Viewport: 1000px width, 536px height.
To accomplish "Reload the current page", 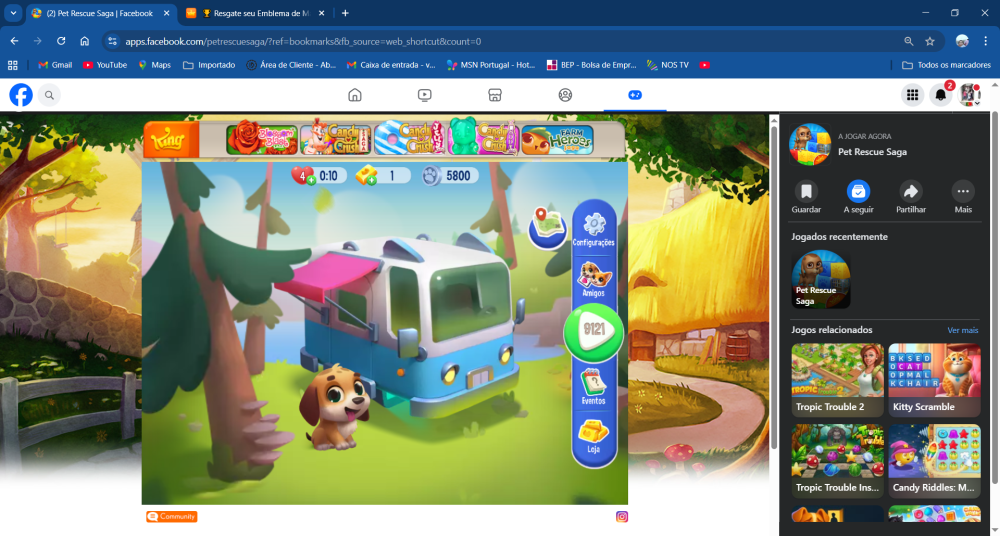I will [x=61, y=41].
